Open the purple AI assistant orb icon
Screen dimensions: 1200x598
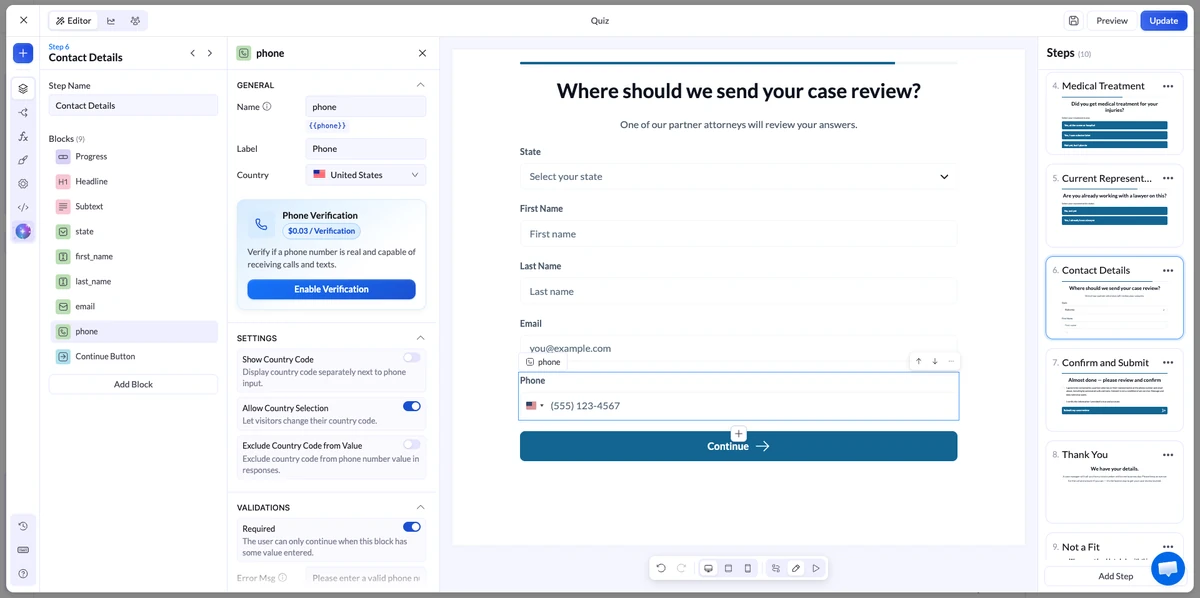click(x=23, y=231)
